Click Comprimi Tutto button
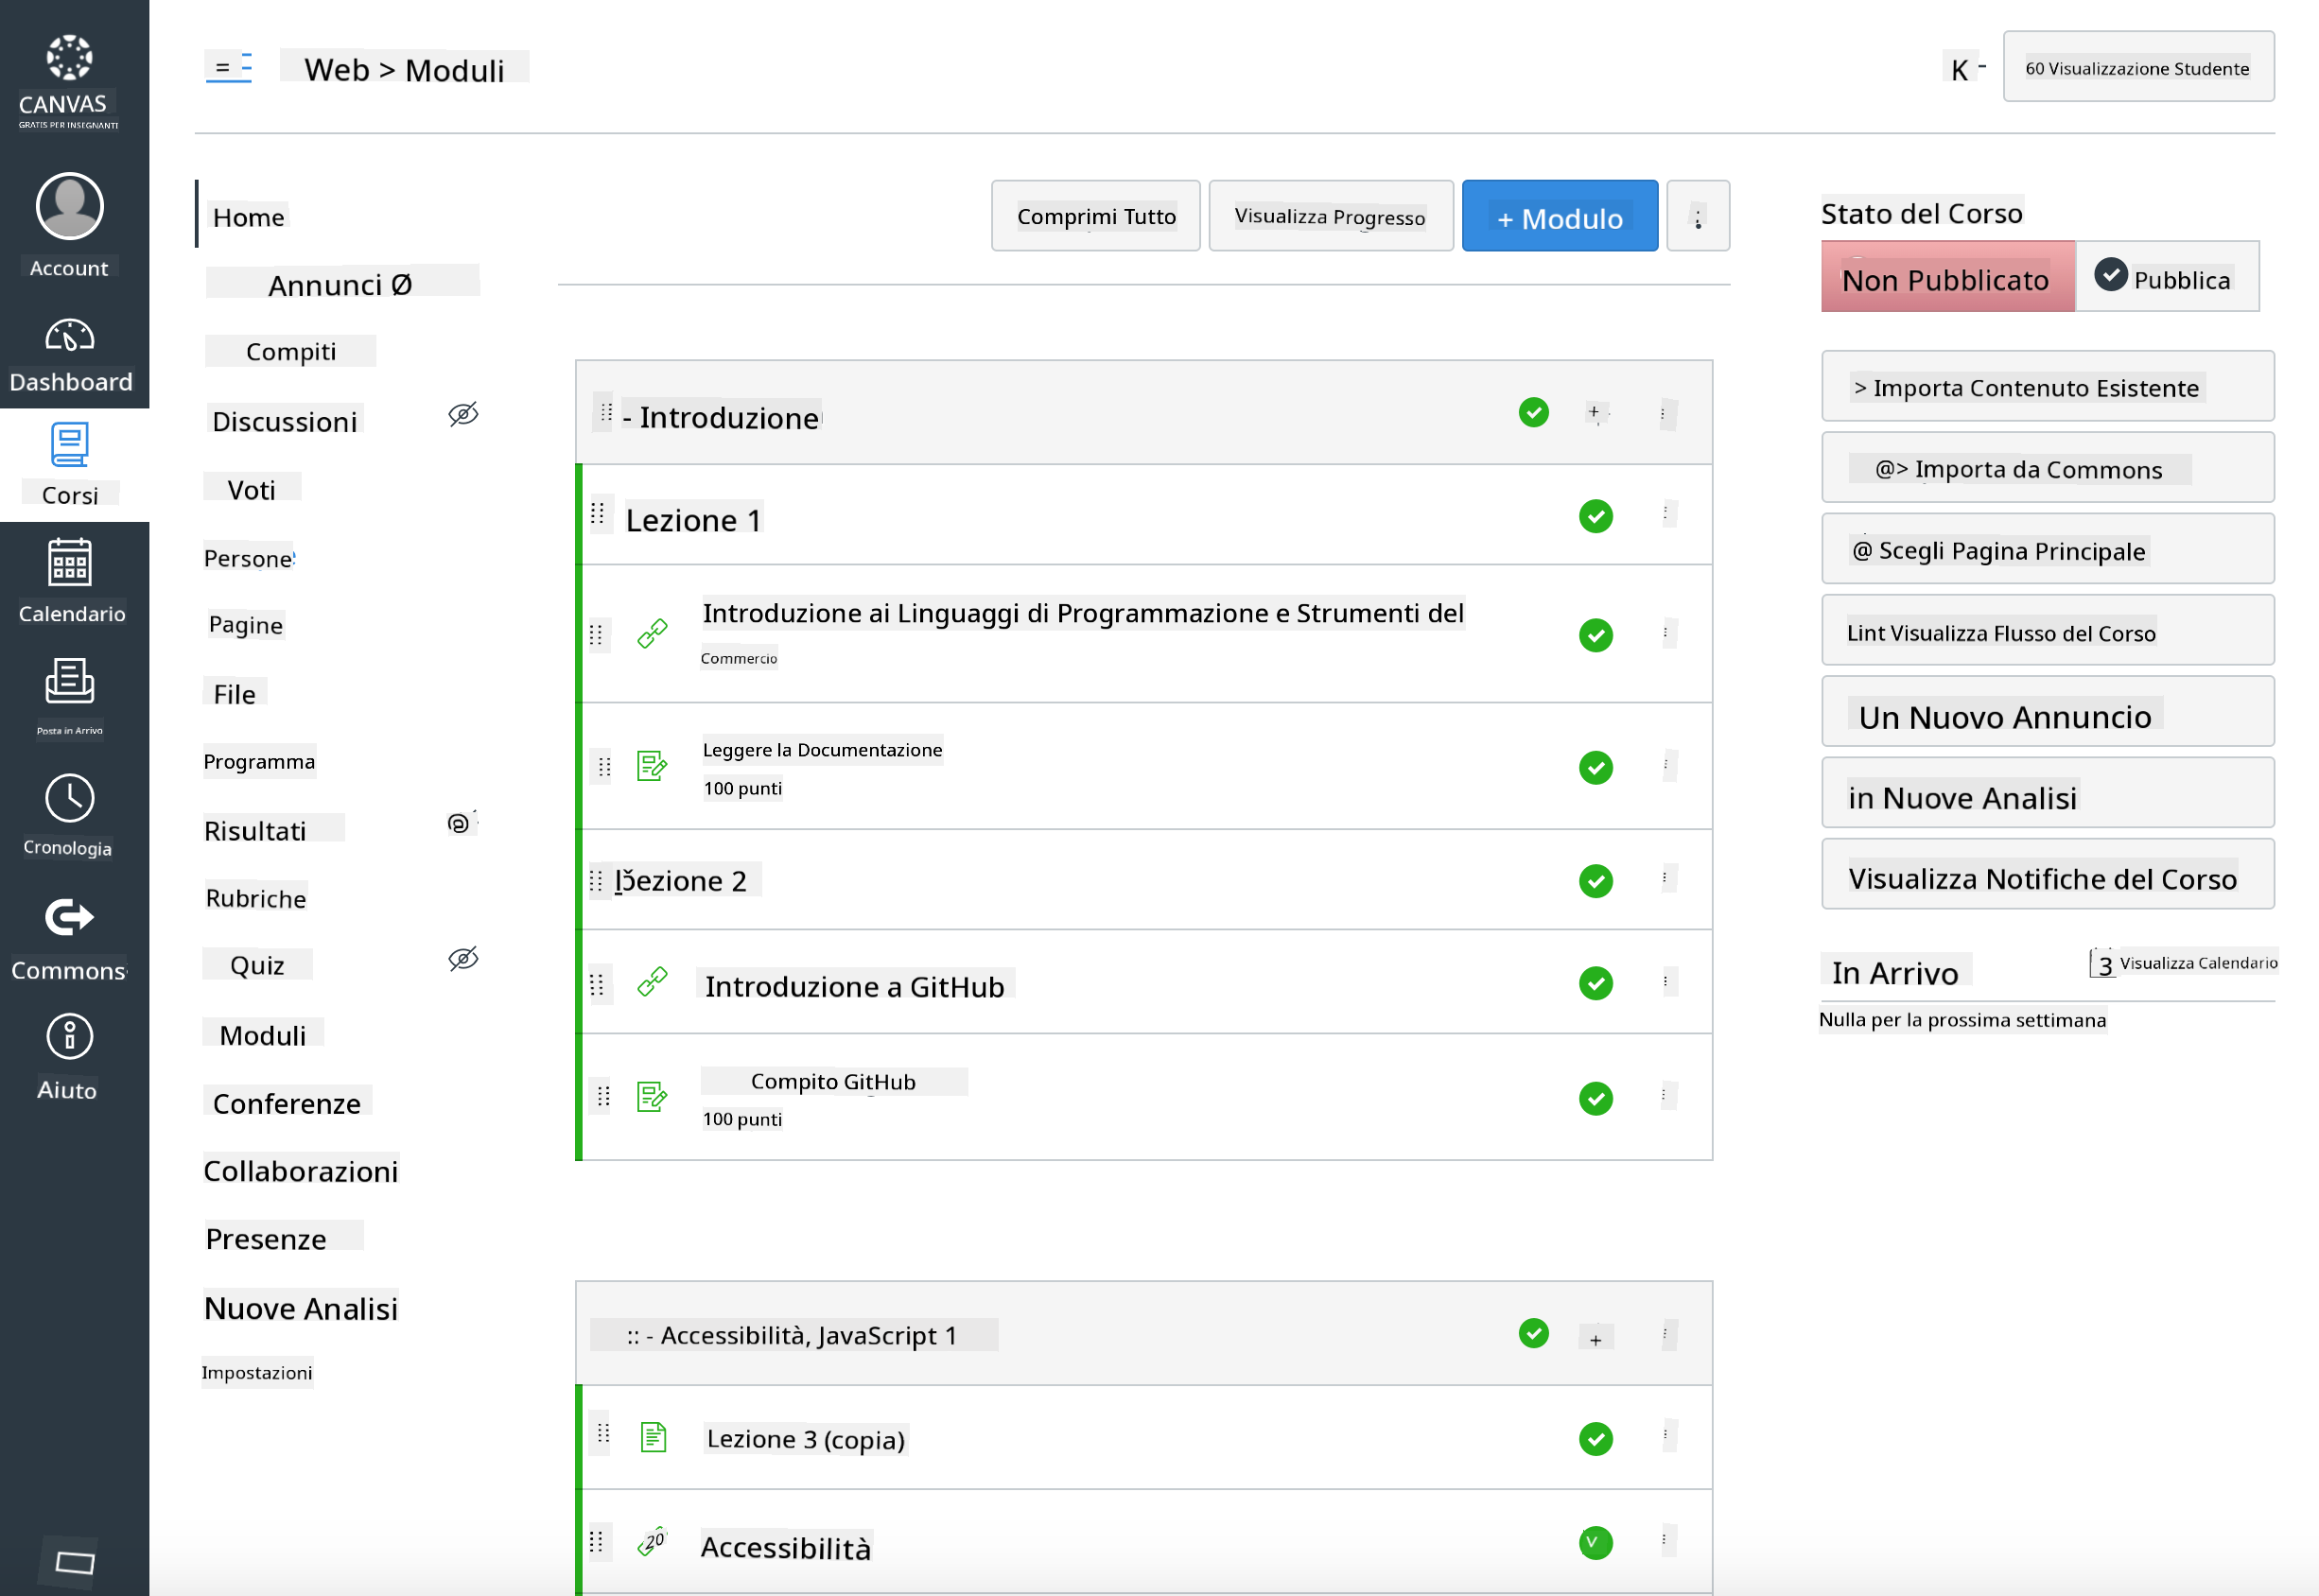This screenshot has height=1596, width=2319. (x=1095, y=217)
